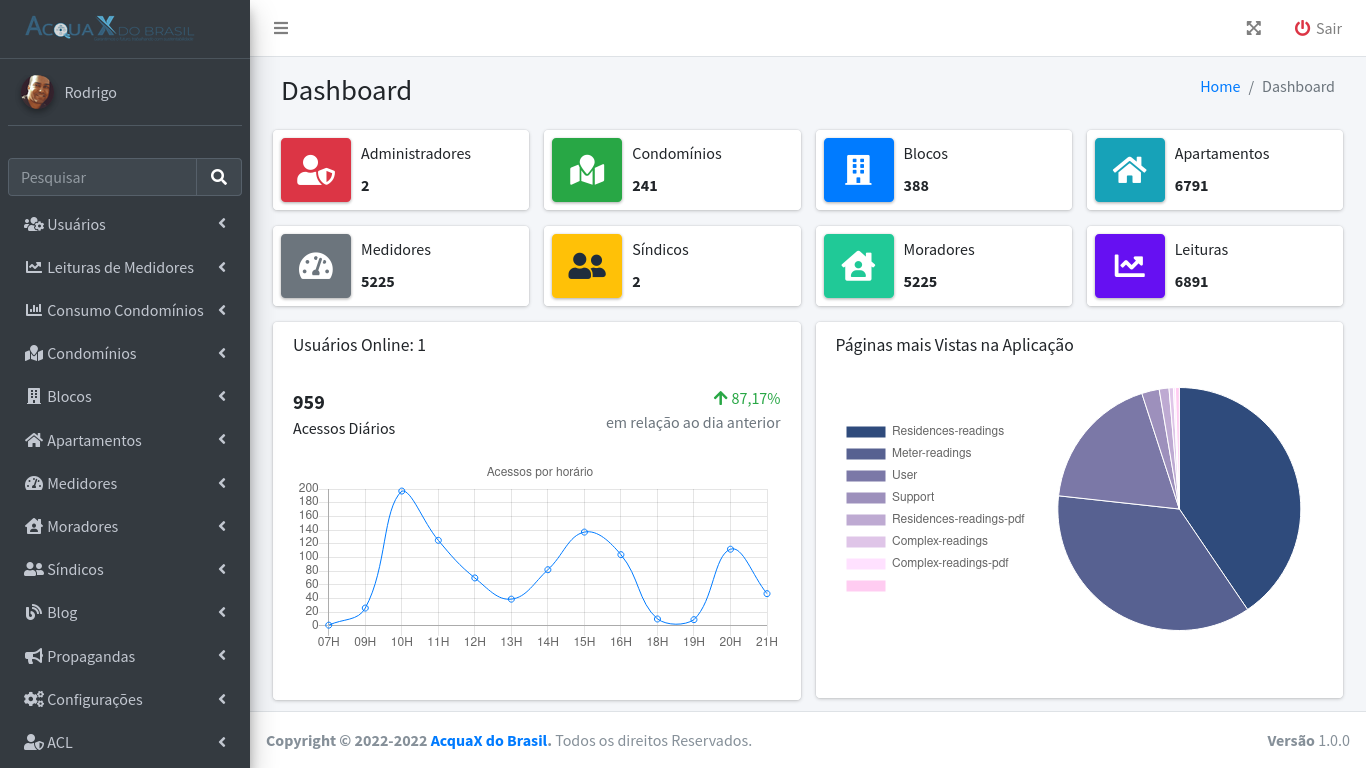Expand the Usuários sidebar menu chevron
1366x768 pixels.
[x=222, y=224]
